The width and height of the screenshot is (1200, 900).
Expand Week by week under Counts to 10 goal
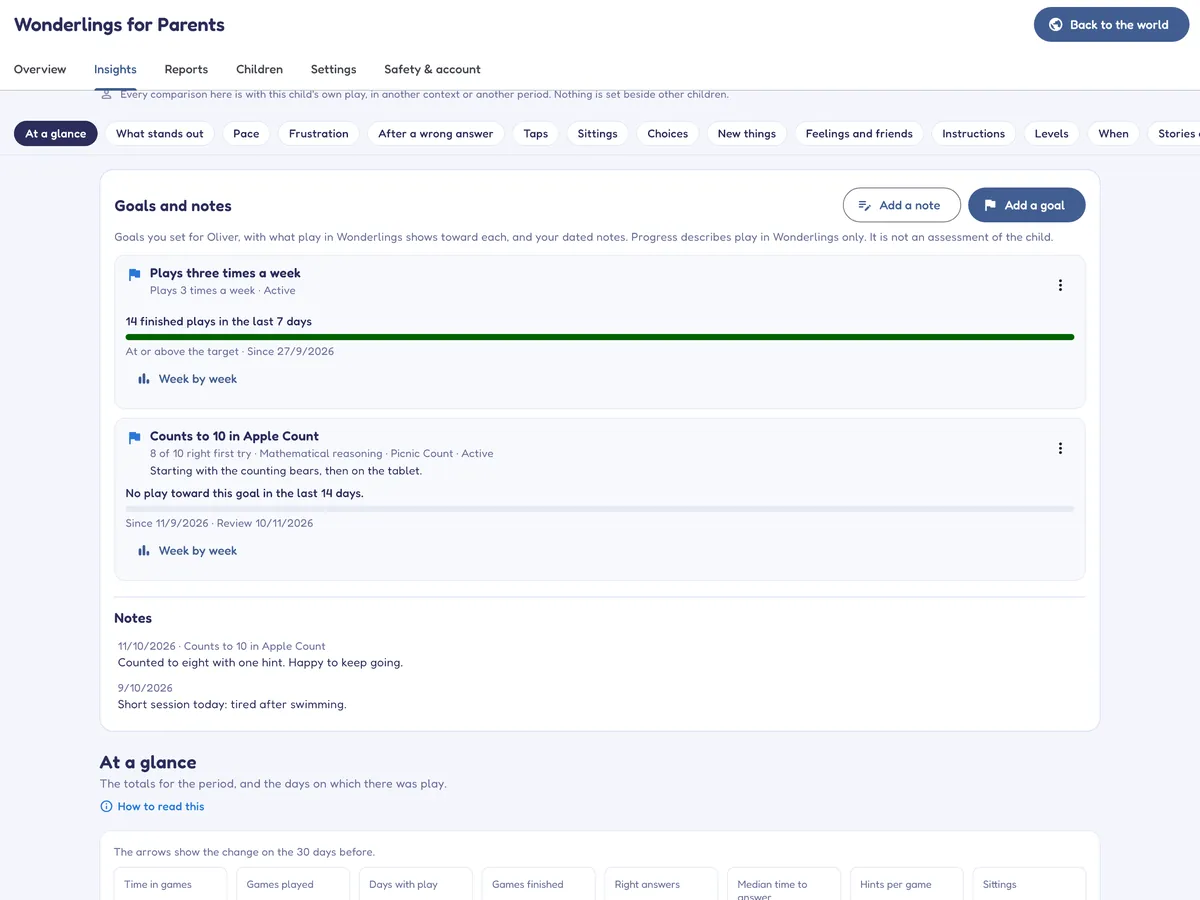(x=187, y=551)
